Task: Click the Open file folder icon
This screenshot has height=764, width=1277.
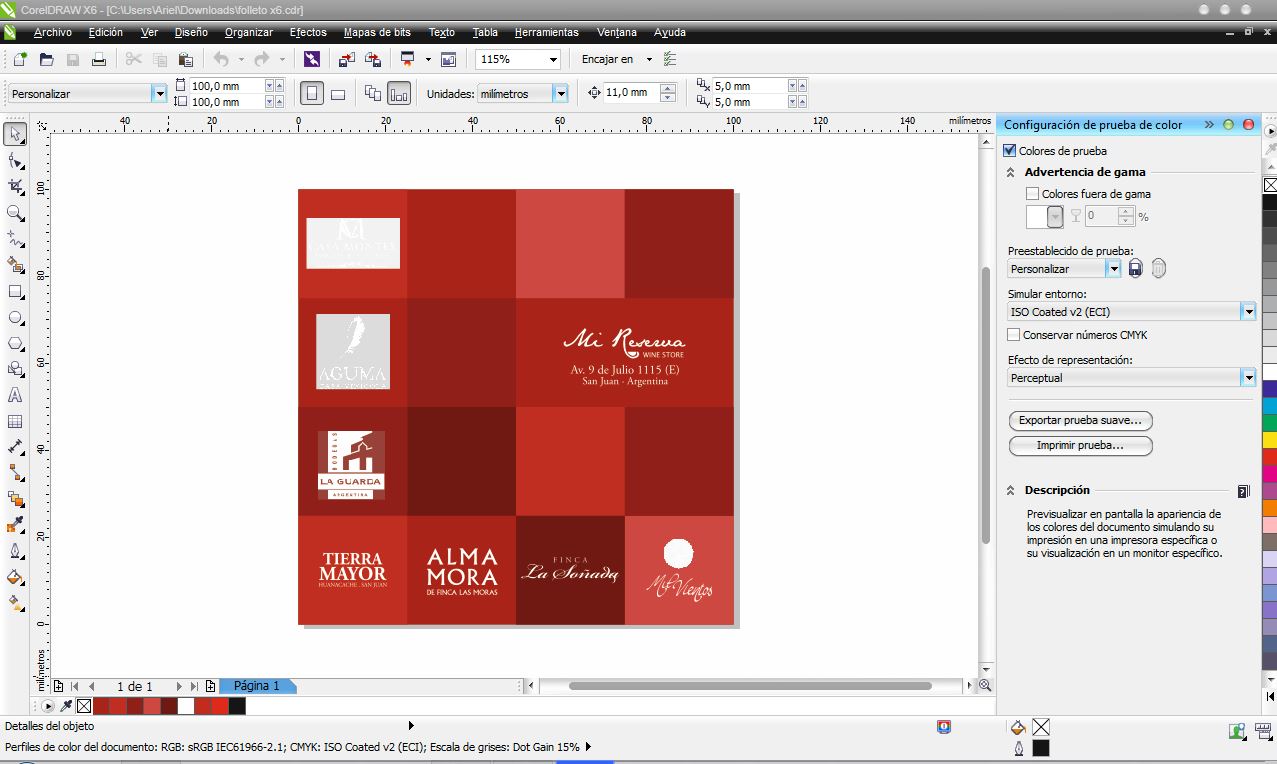Action: pyautogui.click(x=46, y=60)
